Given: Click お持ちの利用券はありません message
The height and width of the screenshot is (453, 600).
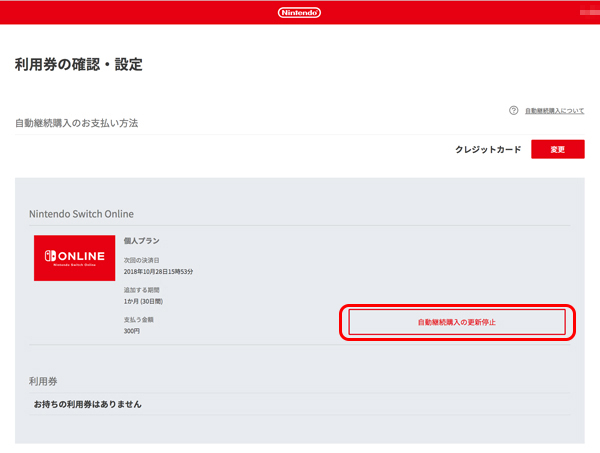Looking at the screenshot, I should click(88, 404).
